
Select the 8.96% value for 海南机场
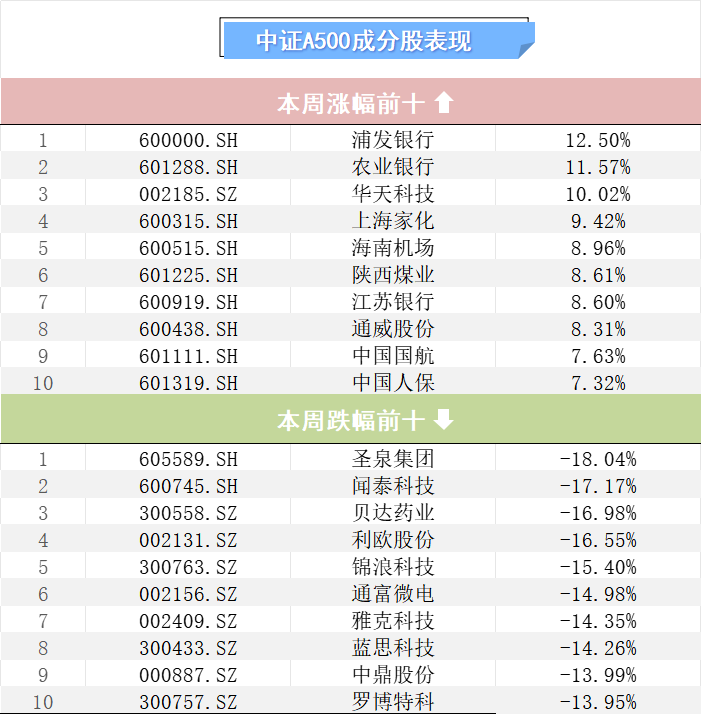point(597,248)
